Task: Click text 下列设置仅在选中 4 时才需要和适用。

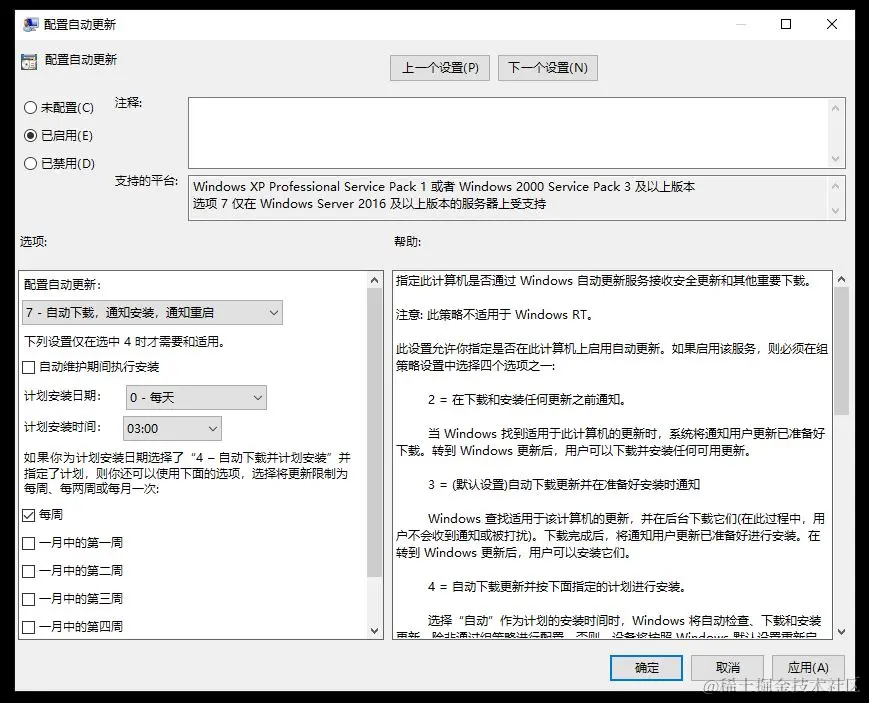Action: pyautogui.click(x=126, y=342)
